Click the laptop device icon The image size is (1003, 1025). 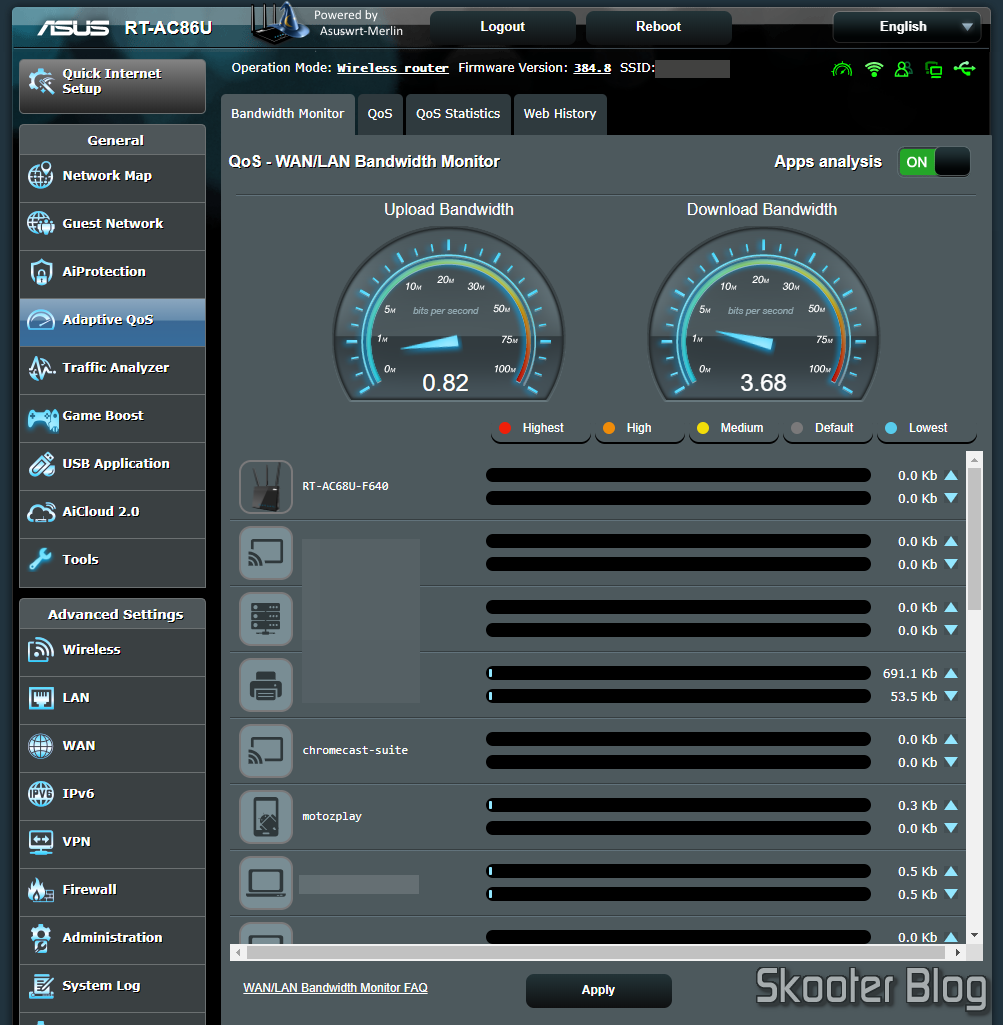[265, 883]
